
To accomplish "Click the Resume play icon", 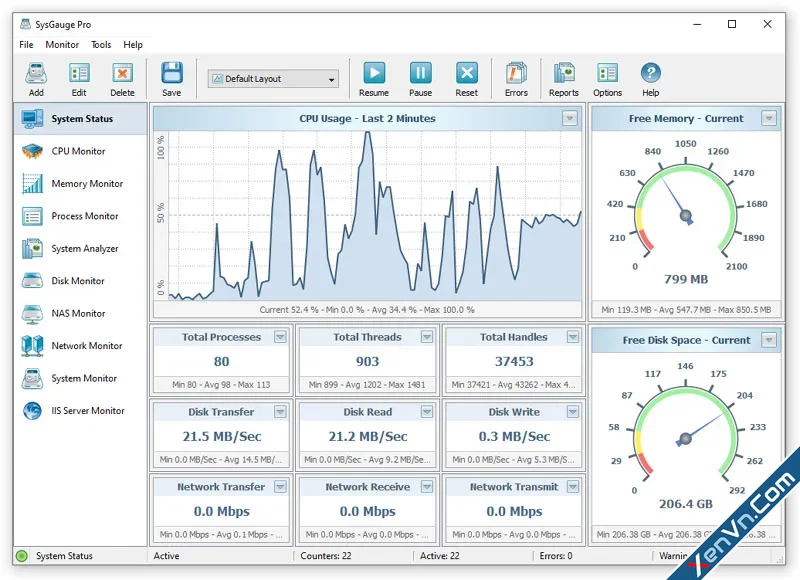I will 374,73.
